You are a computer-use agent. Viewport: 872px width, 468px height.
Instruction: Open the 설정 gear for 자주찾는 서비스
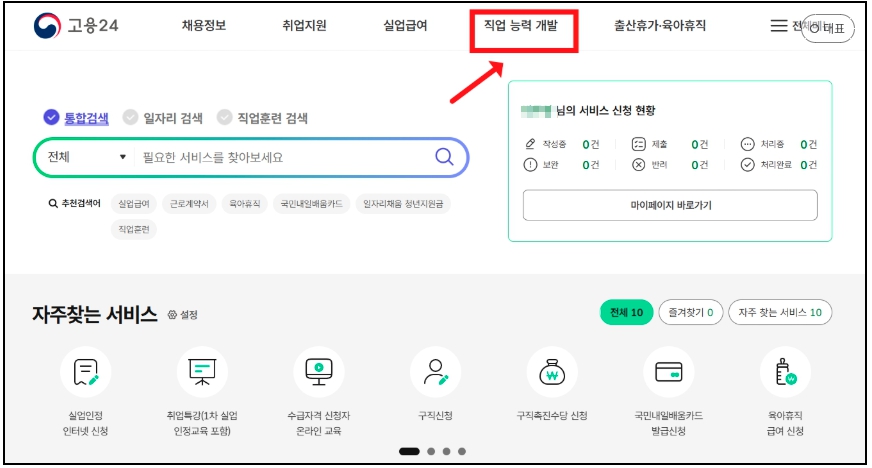click(182, 315)
